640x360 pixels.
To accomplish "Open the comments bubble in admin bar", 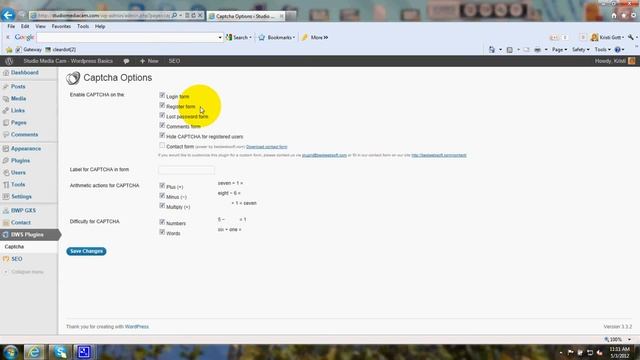I will pyautogui.click(x=126, y=61).
